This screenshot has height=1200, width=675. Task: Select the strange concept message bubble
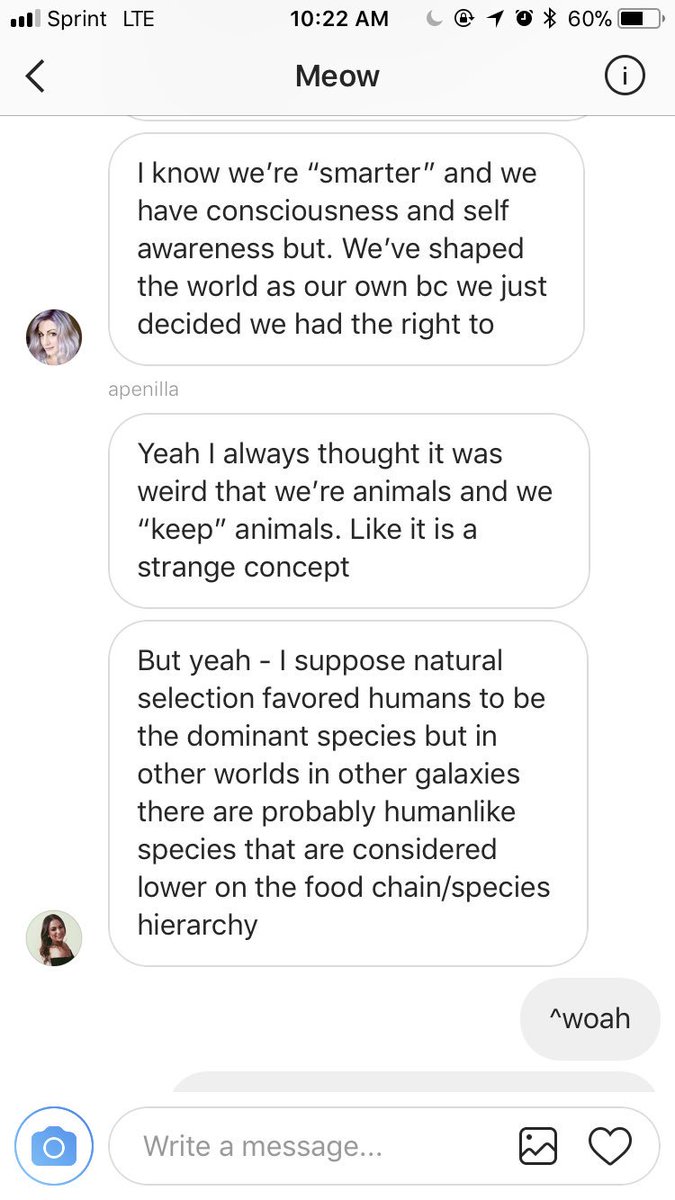pos(348,511)
